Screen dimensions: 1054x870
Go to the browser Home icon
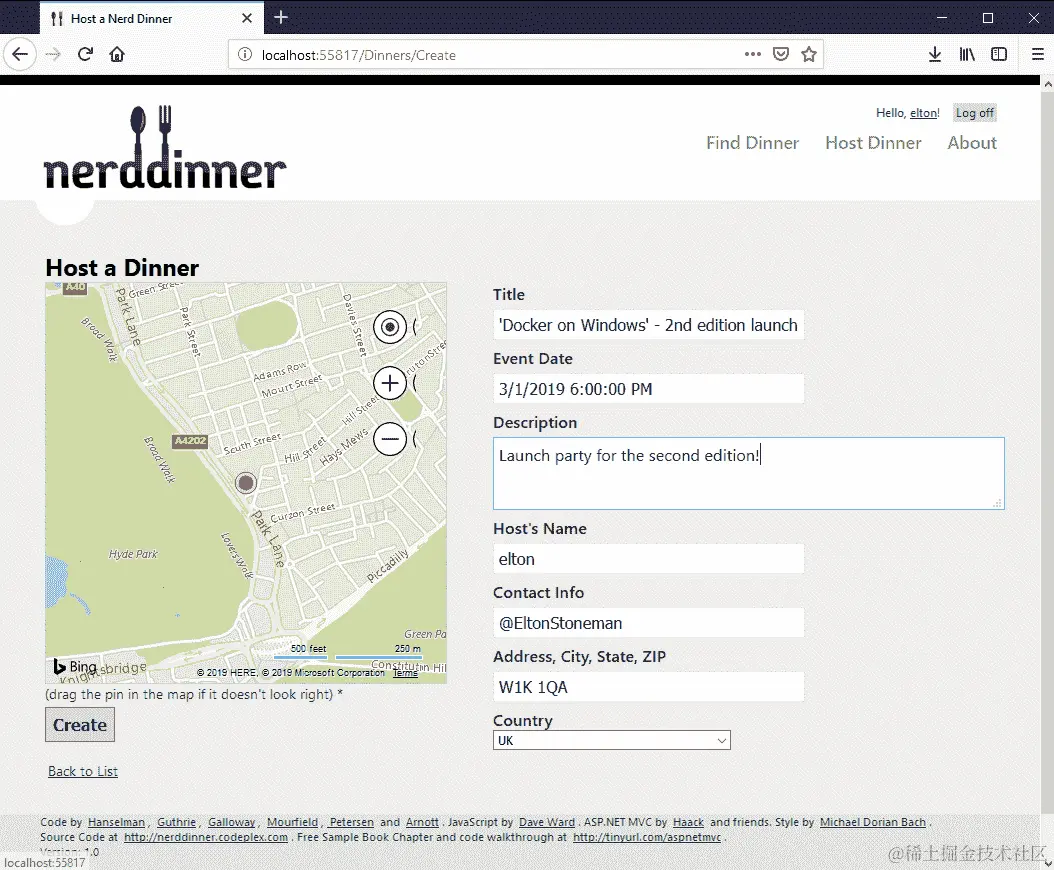(117, 54)
